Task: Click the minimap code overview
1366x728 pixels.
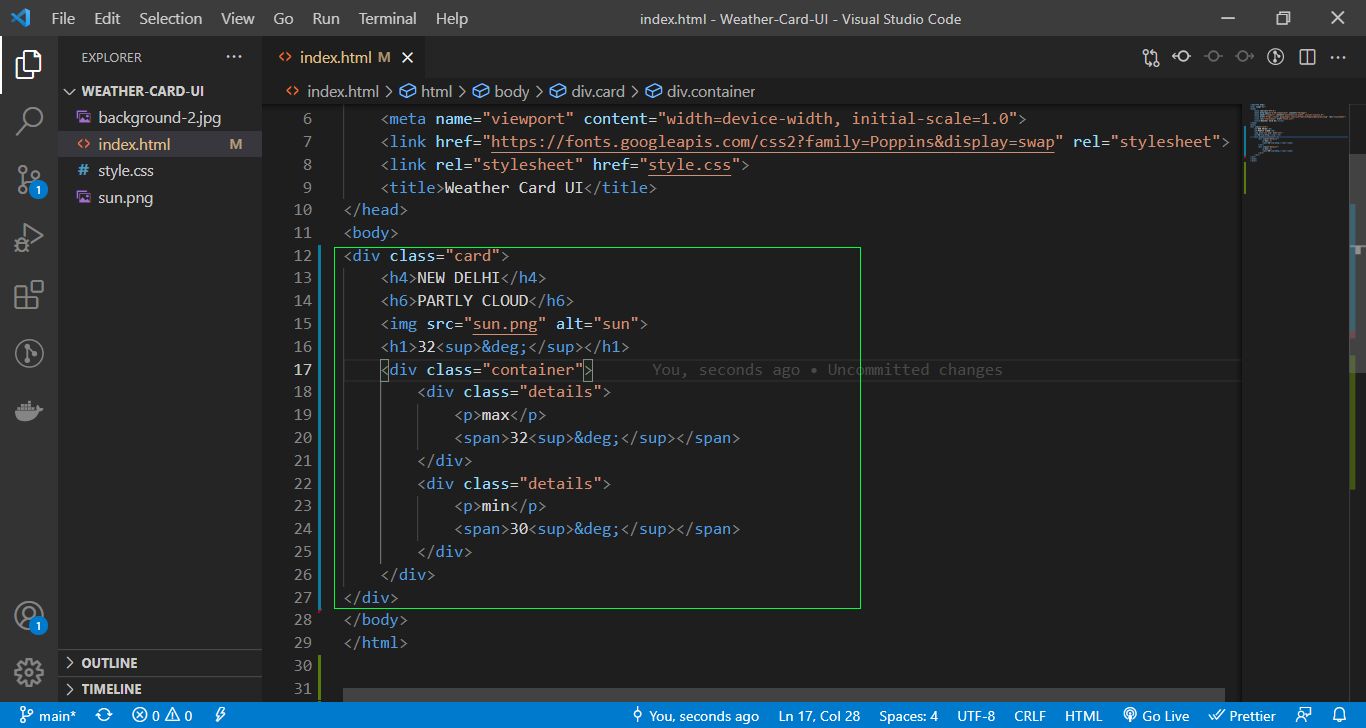Action: coord(1295,134)
